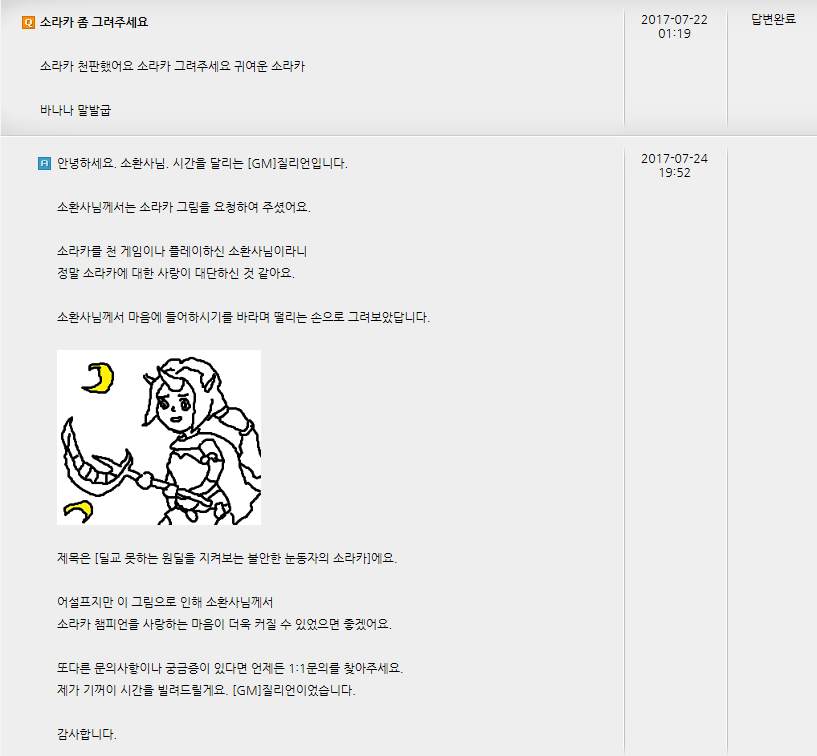Click the greeting line from [GM]질리언
The image size is (817, 756).
[x=202, y=164]
